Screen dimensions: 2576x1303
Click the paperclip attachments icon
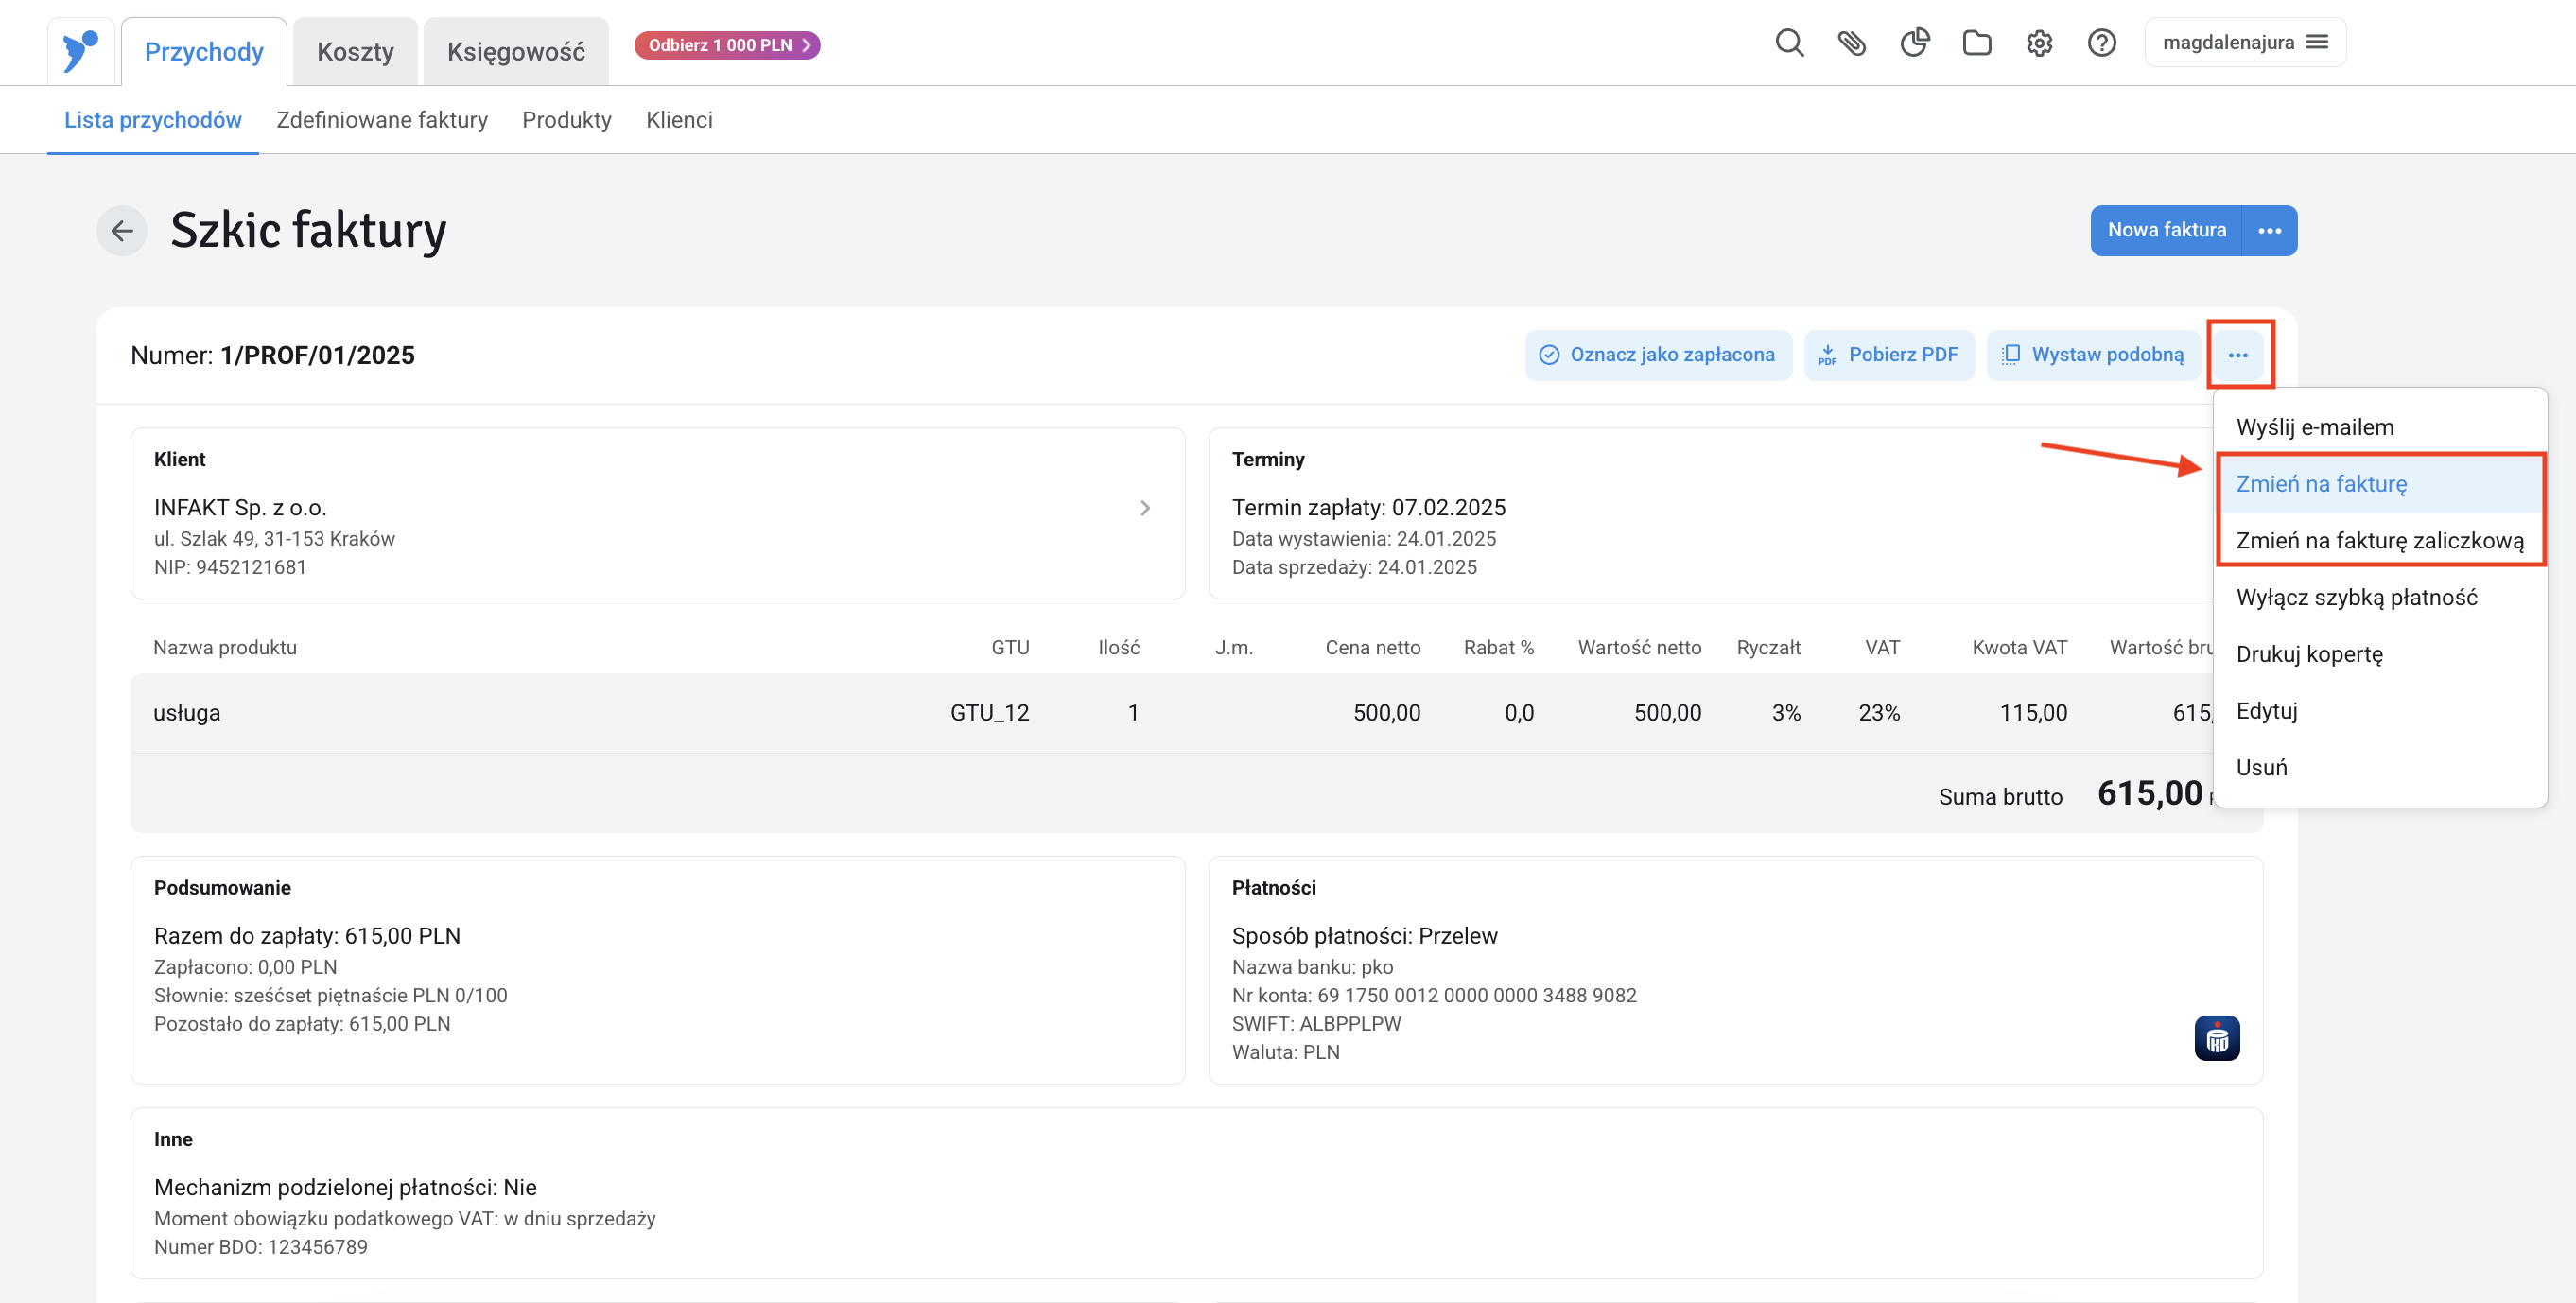[1851, 43]
